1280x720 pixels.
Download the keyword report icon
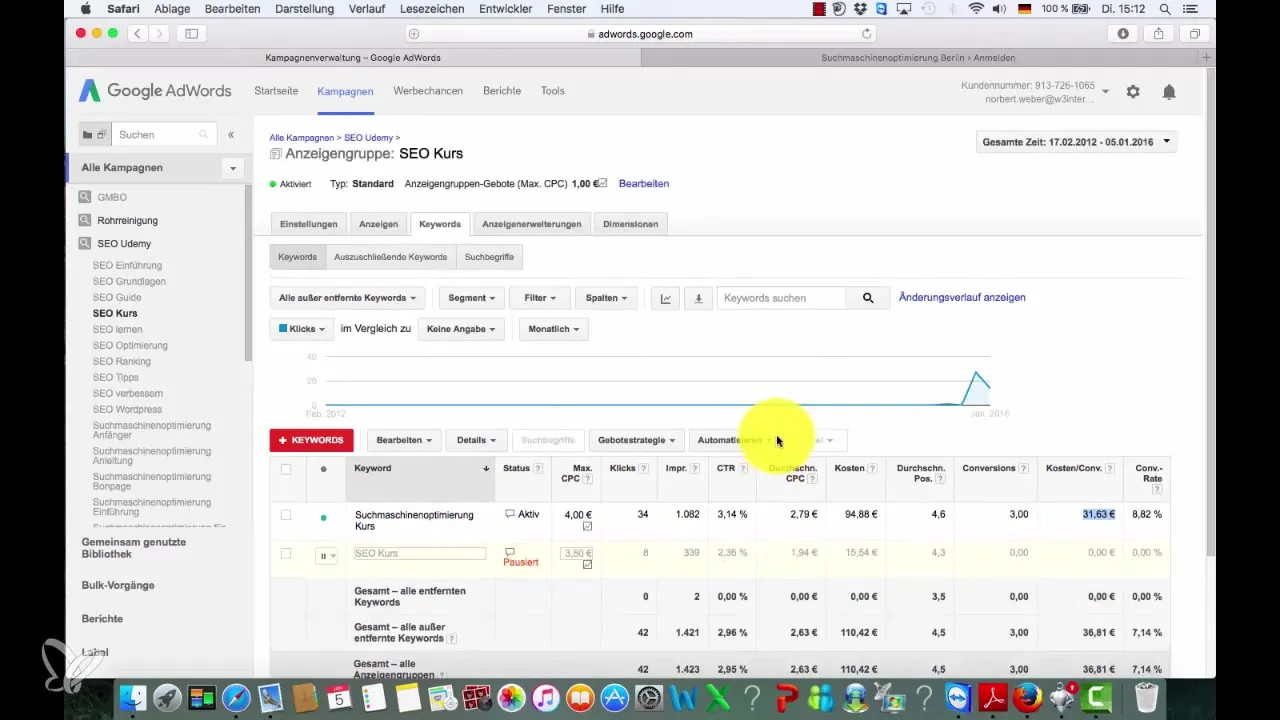698,298
